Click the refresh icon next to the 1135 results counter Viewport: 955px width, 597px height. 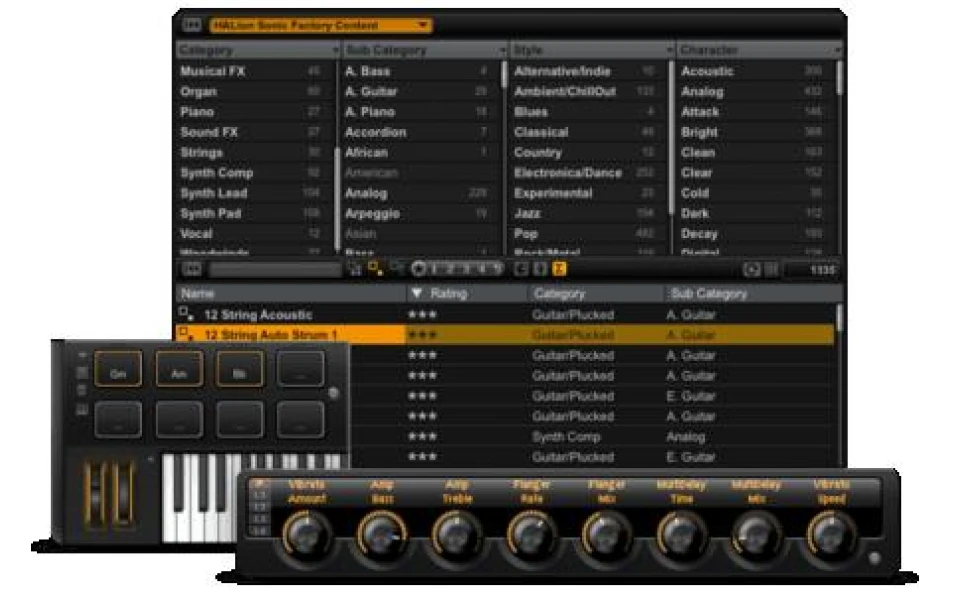click(752, 270)
